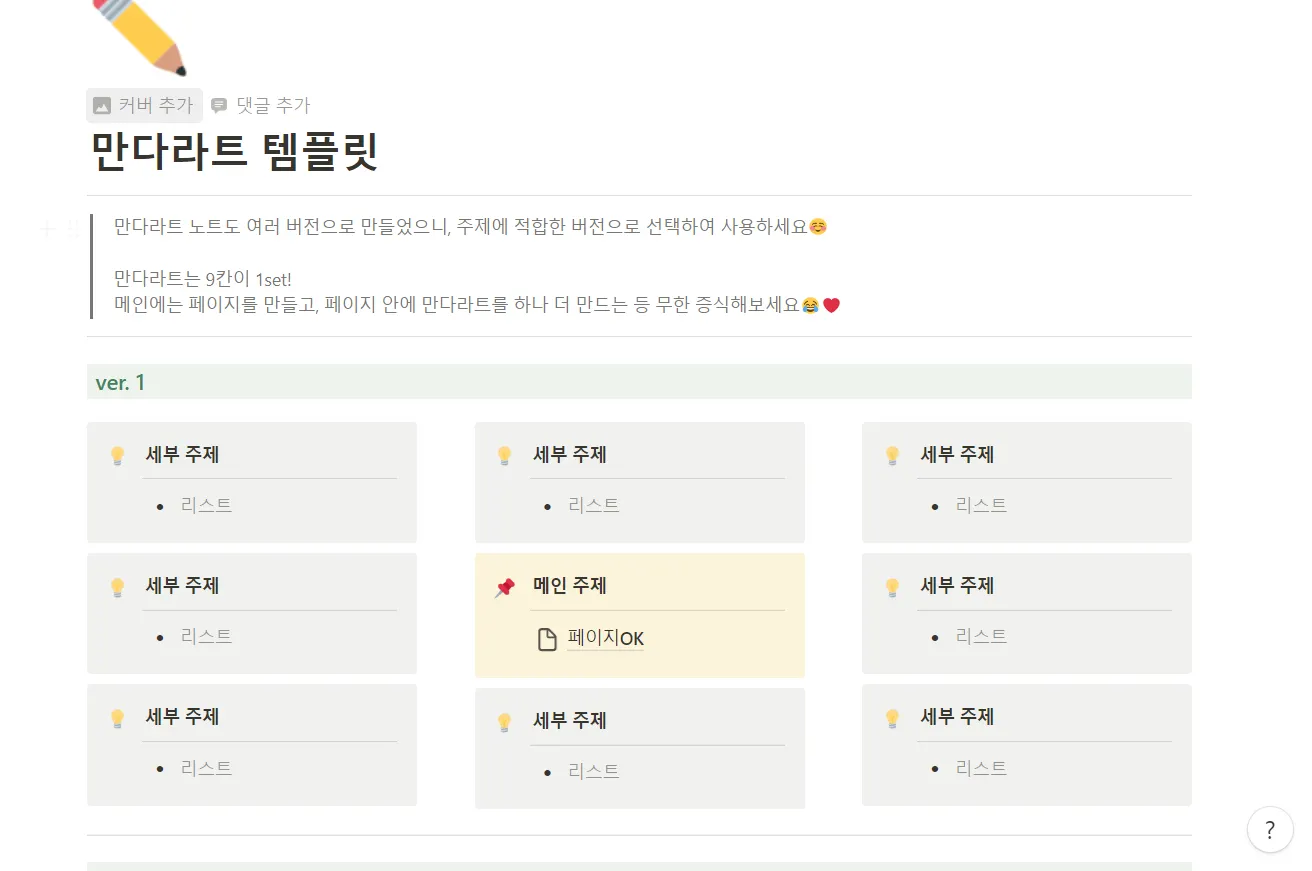
Task: Open the 페이지OK subpage link
Action: click(605, 638)
